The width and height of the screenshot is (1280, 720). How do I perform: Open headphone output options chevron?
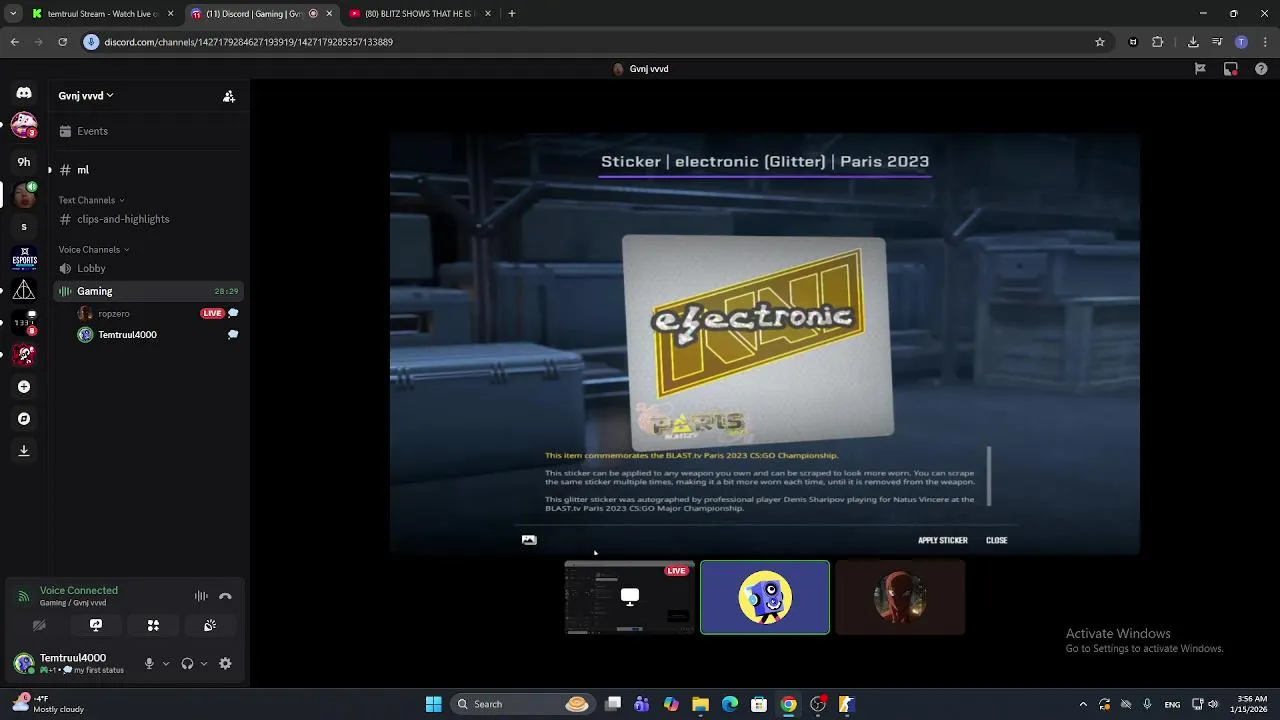(x=204, y=664)
